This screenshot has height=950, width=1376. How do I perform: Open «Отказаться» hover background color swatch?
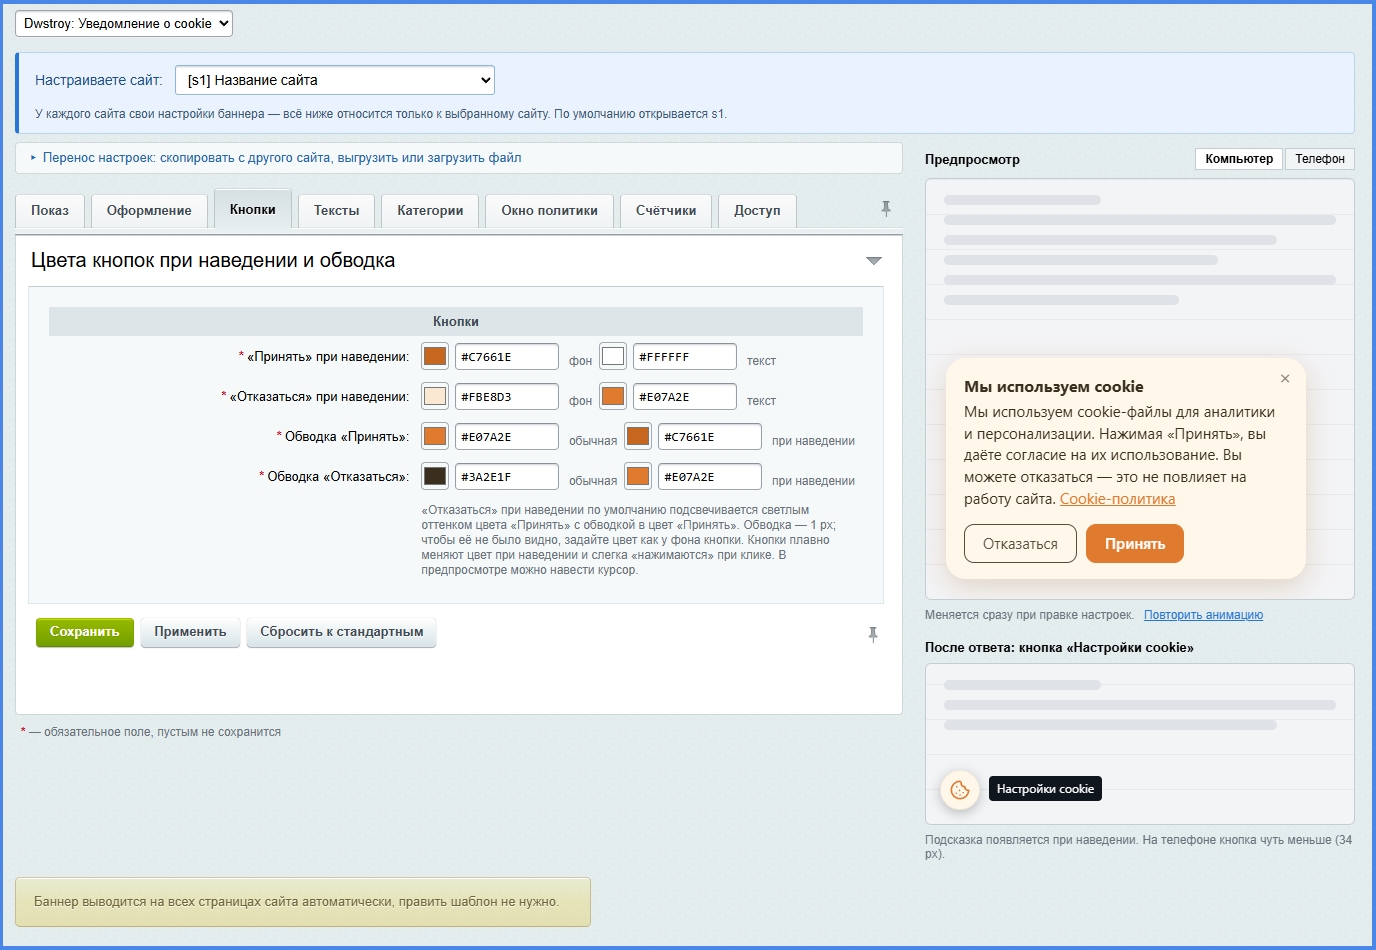[435, 396]
